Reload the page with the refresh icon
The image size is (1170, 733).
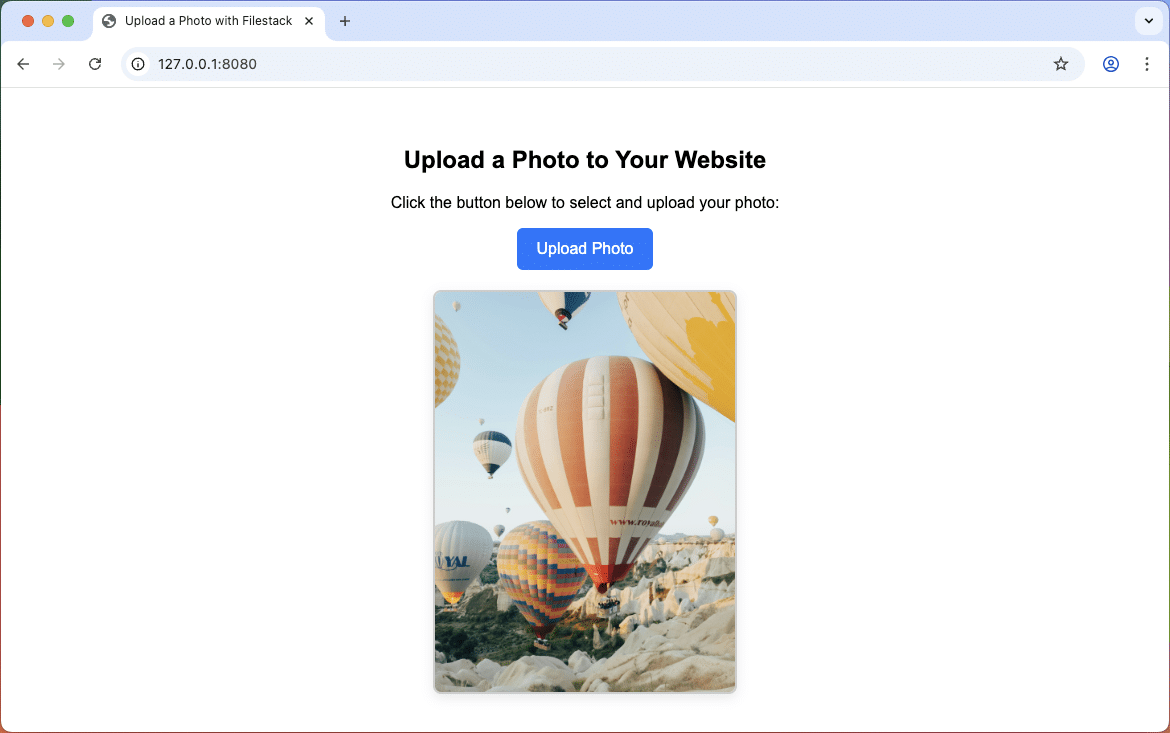coord(95,64)
